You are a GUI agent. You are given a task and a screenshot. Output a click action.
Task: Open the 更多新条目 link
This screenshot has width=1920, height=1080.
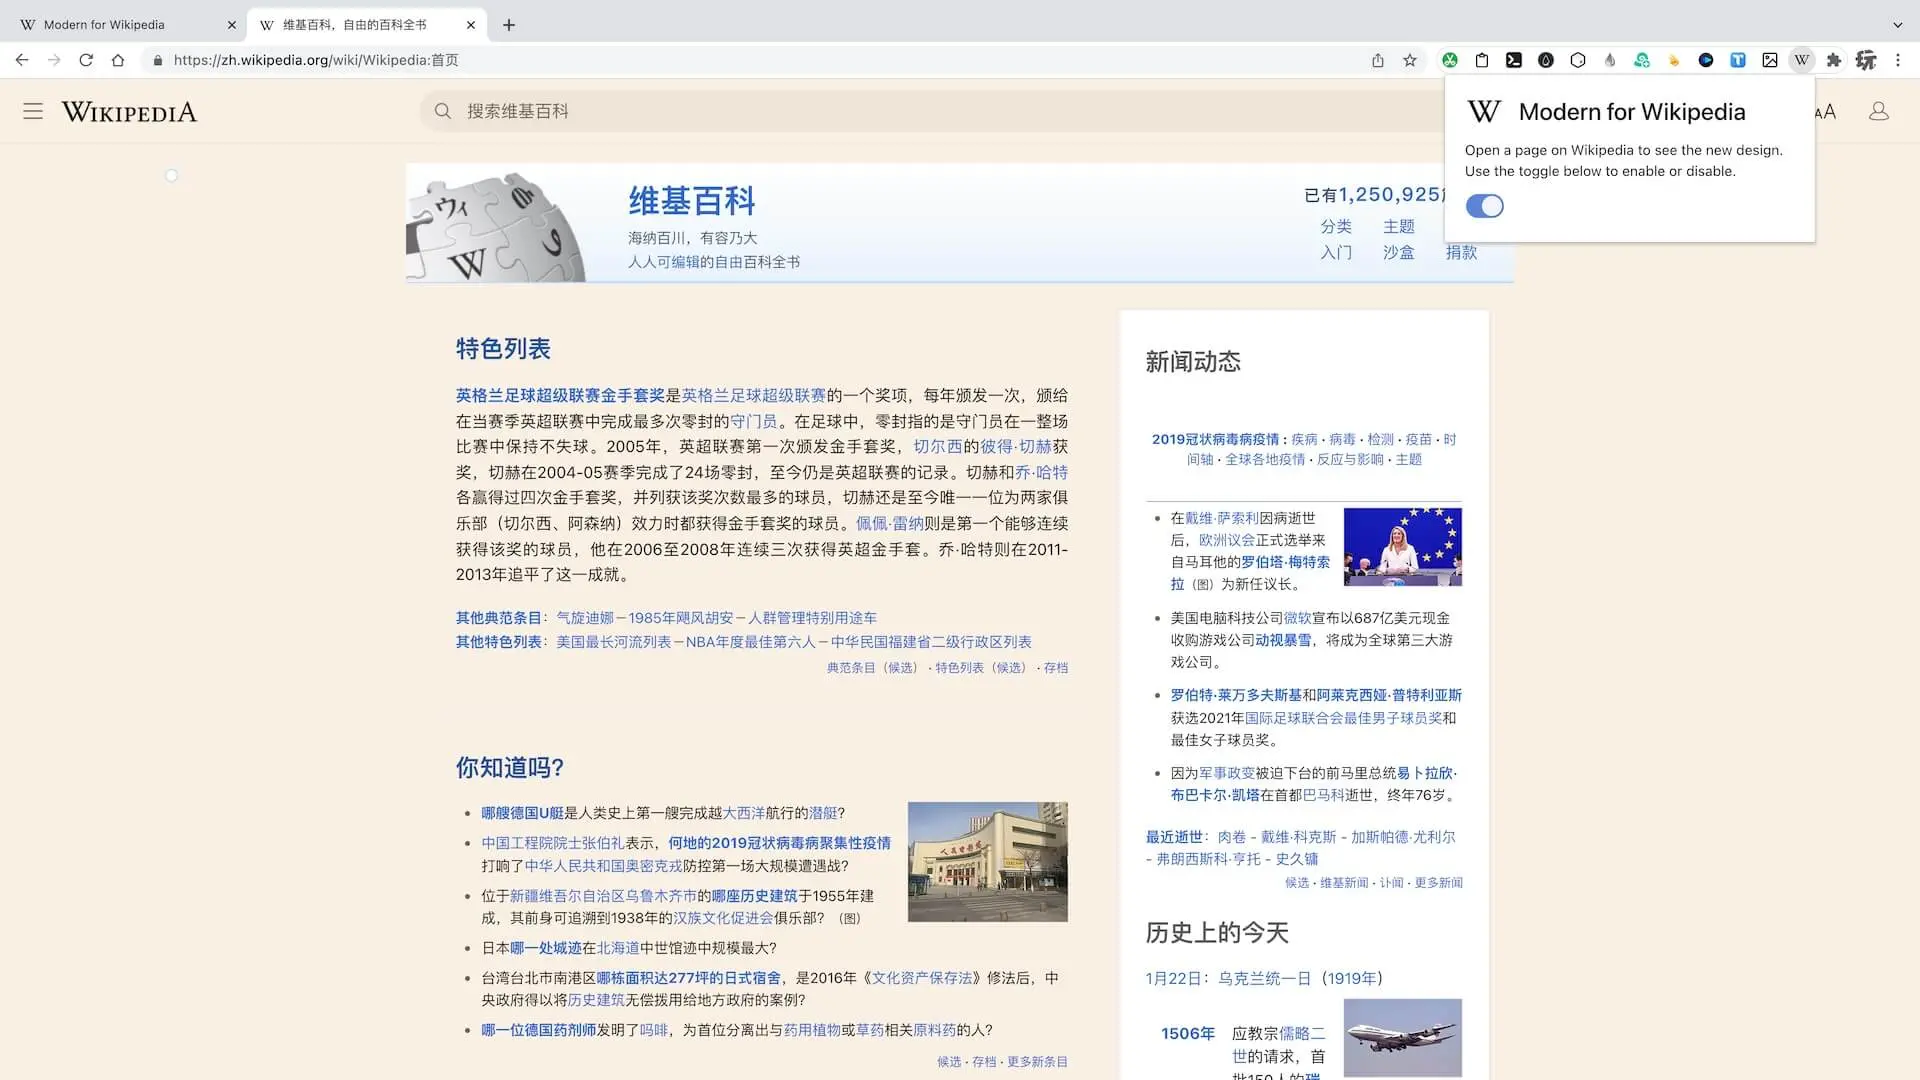click(x=1037, y=1062)
